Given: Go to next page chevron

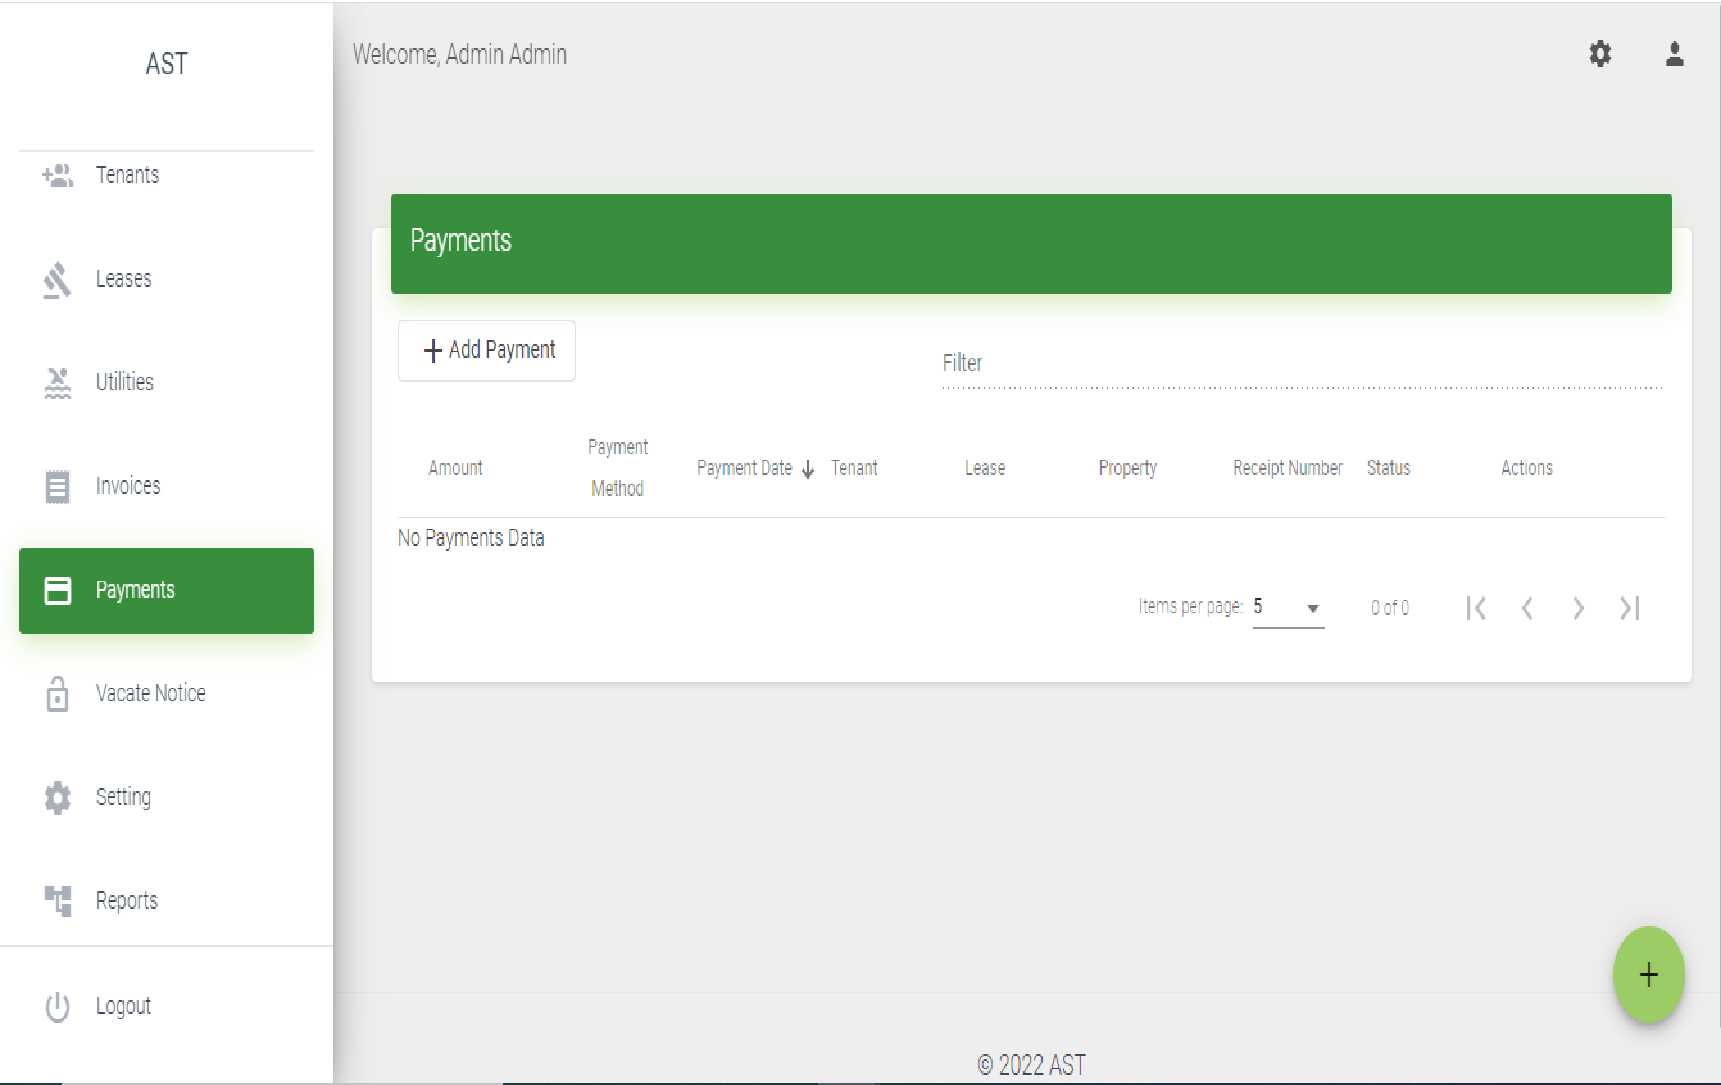Looking at the screenshot, I should (x=1578, y=608).
